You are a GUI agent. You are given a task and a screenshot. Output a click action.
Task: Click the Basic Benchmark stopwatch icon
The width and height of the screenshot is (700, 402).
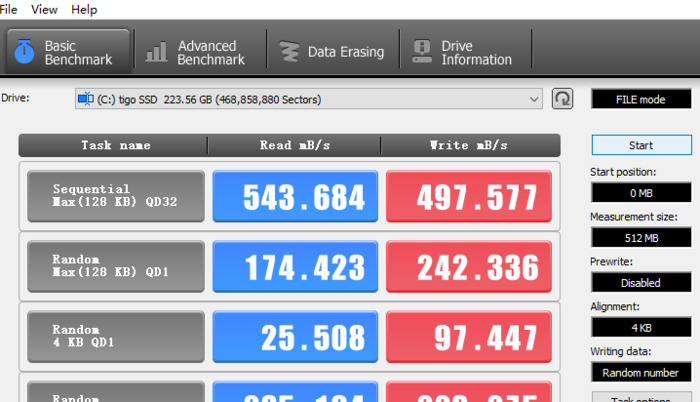(x=25, y=52)
